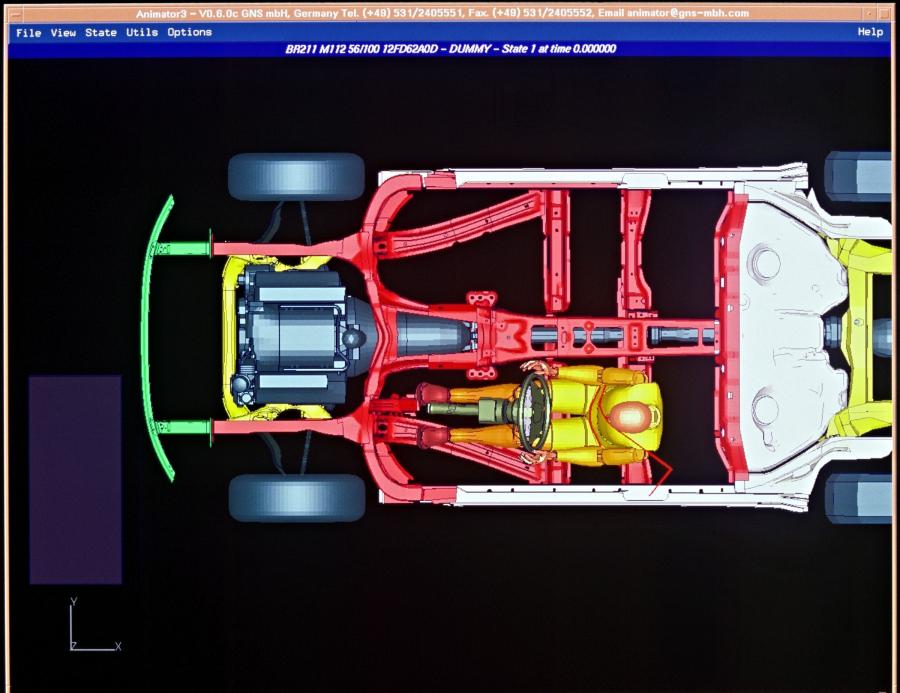Image resolution: width=900 pixels, height=693 pixels.
Task: Pick the steering wheel in the viewport
Action: (534, 411)
